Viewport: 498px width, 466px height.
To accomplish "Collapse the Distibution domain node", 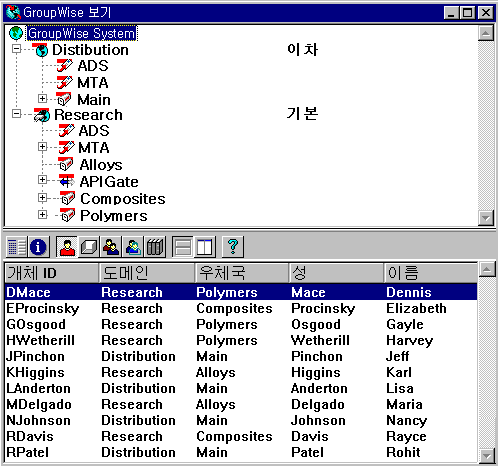I will [x=16, y=49].
